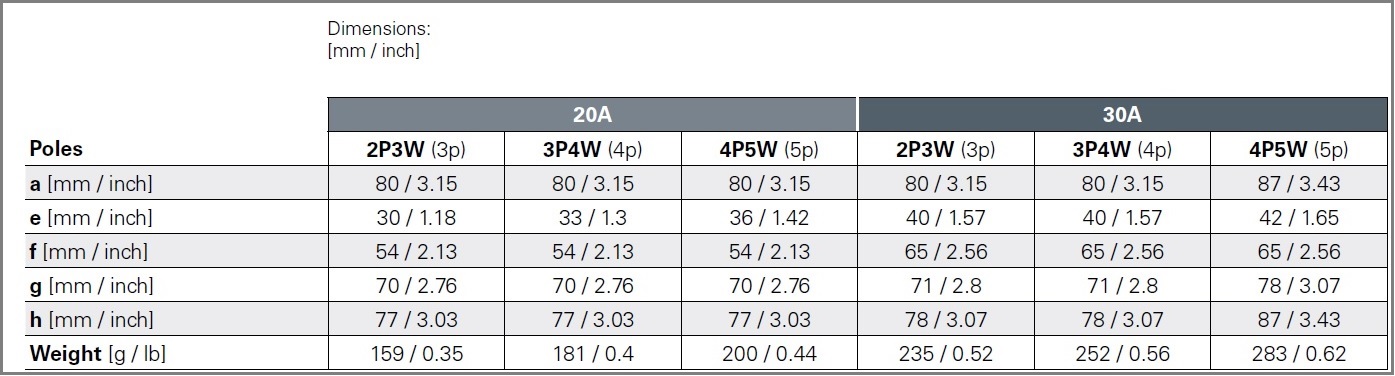
Task: Click the 159 / 0.35 weight cell
Action: tap(416, 353)
